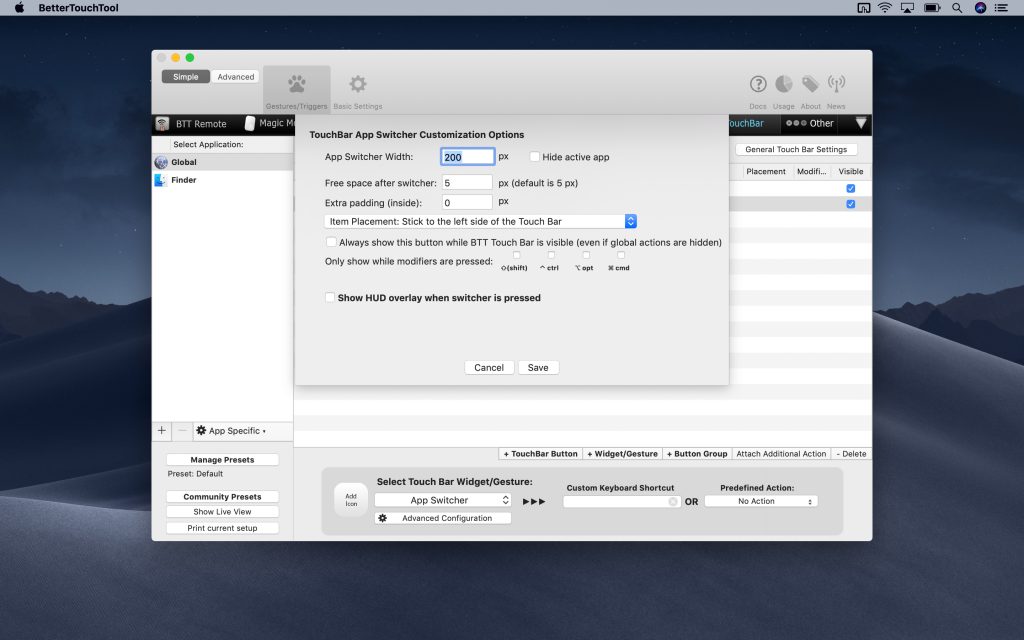Select the BTT Remote tab

(x=193, y=123)
